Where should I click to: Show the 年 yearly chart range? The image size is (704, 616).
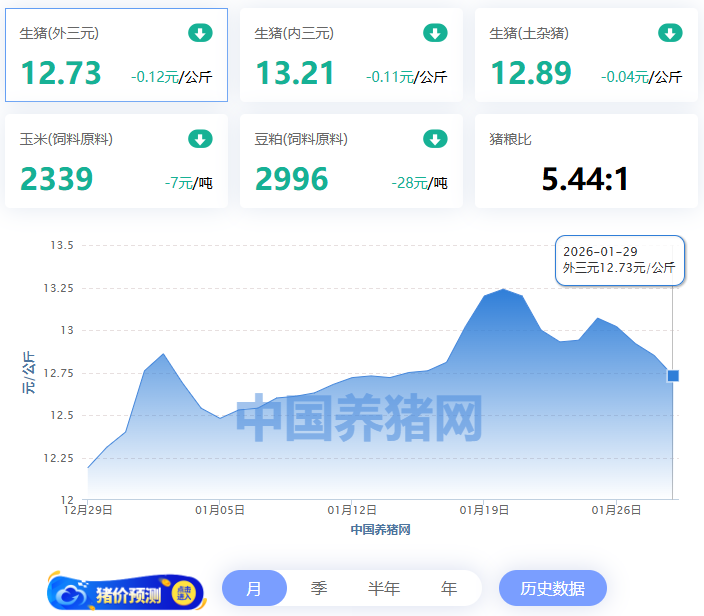449,589
